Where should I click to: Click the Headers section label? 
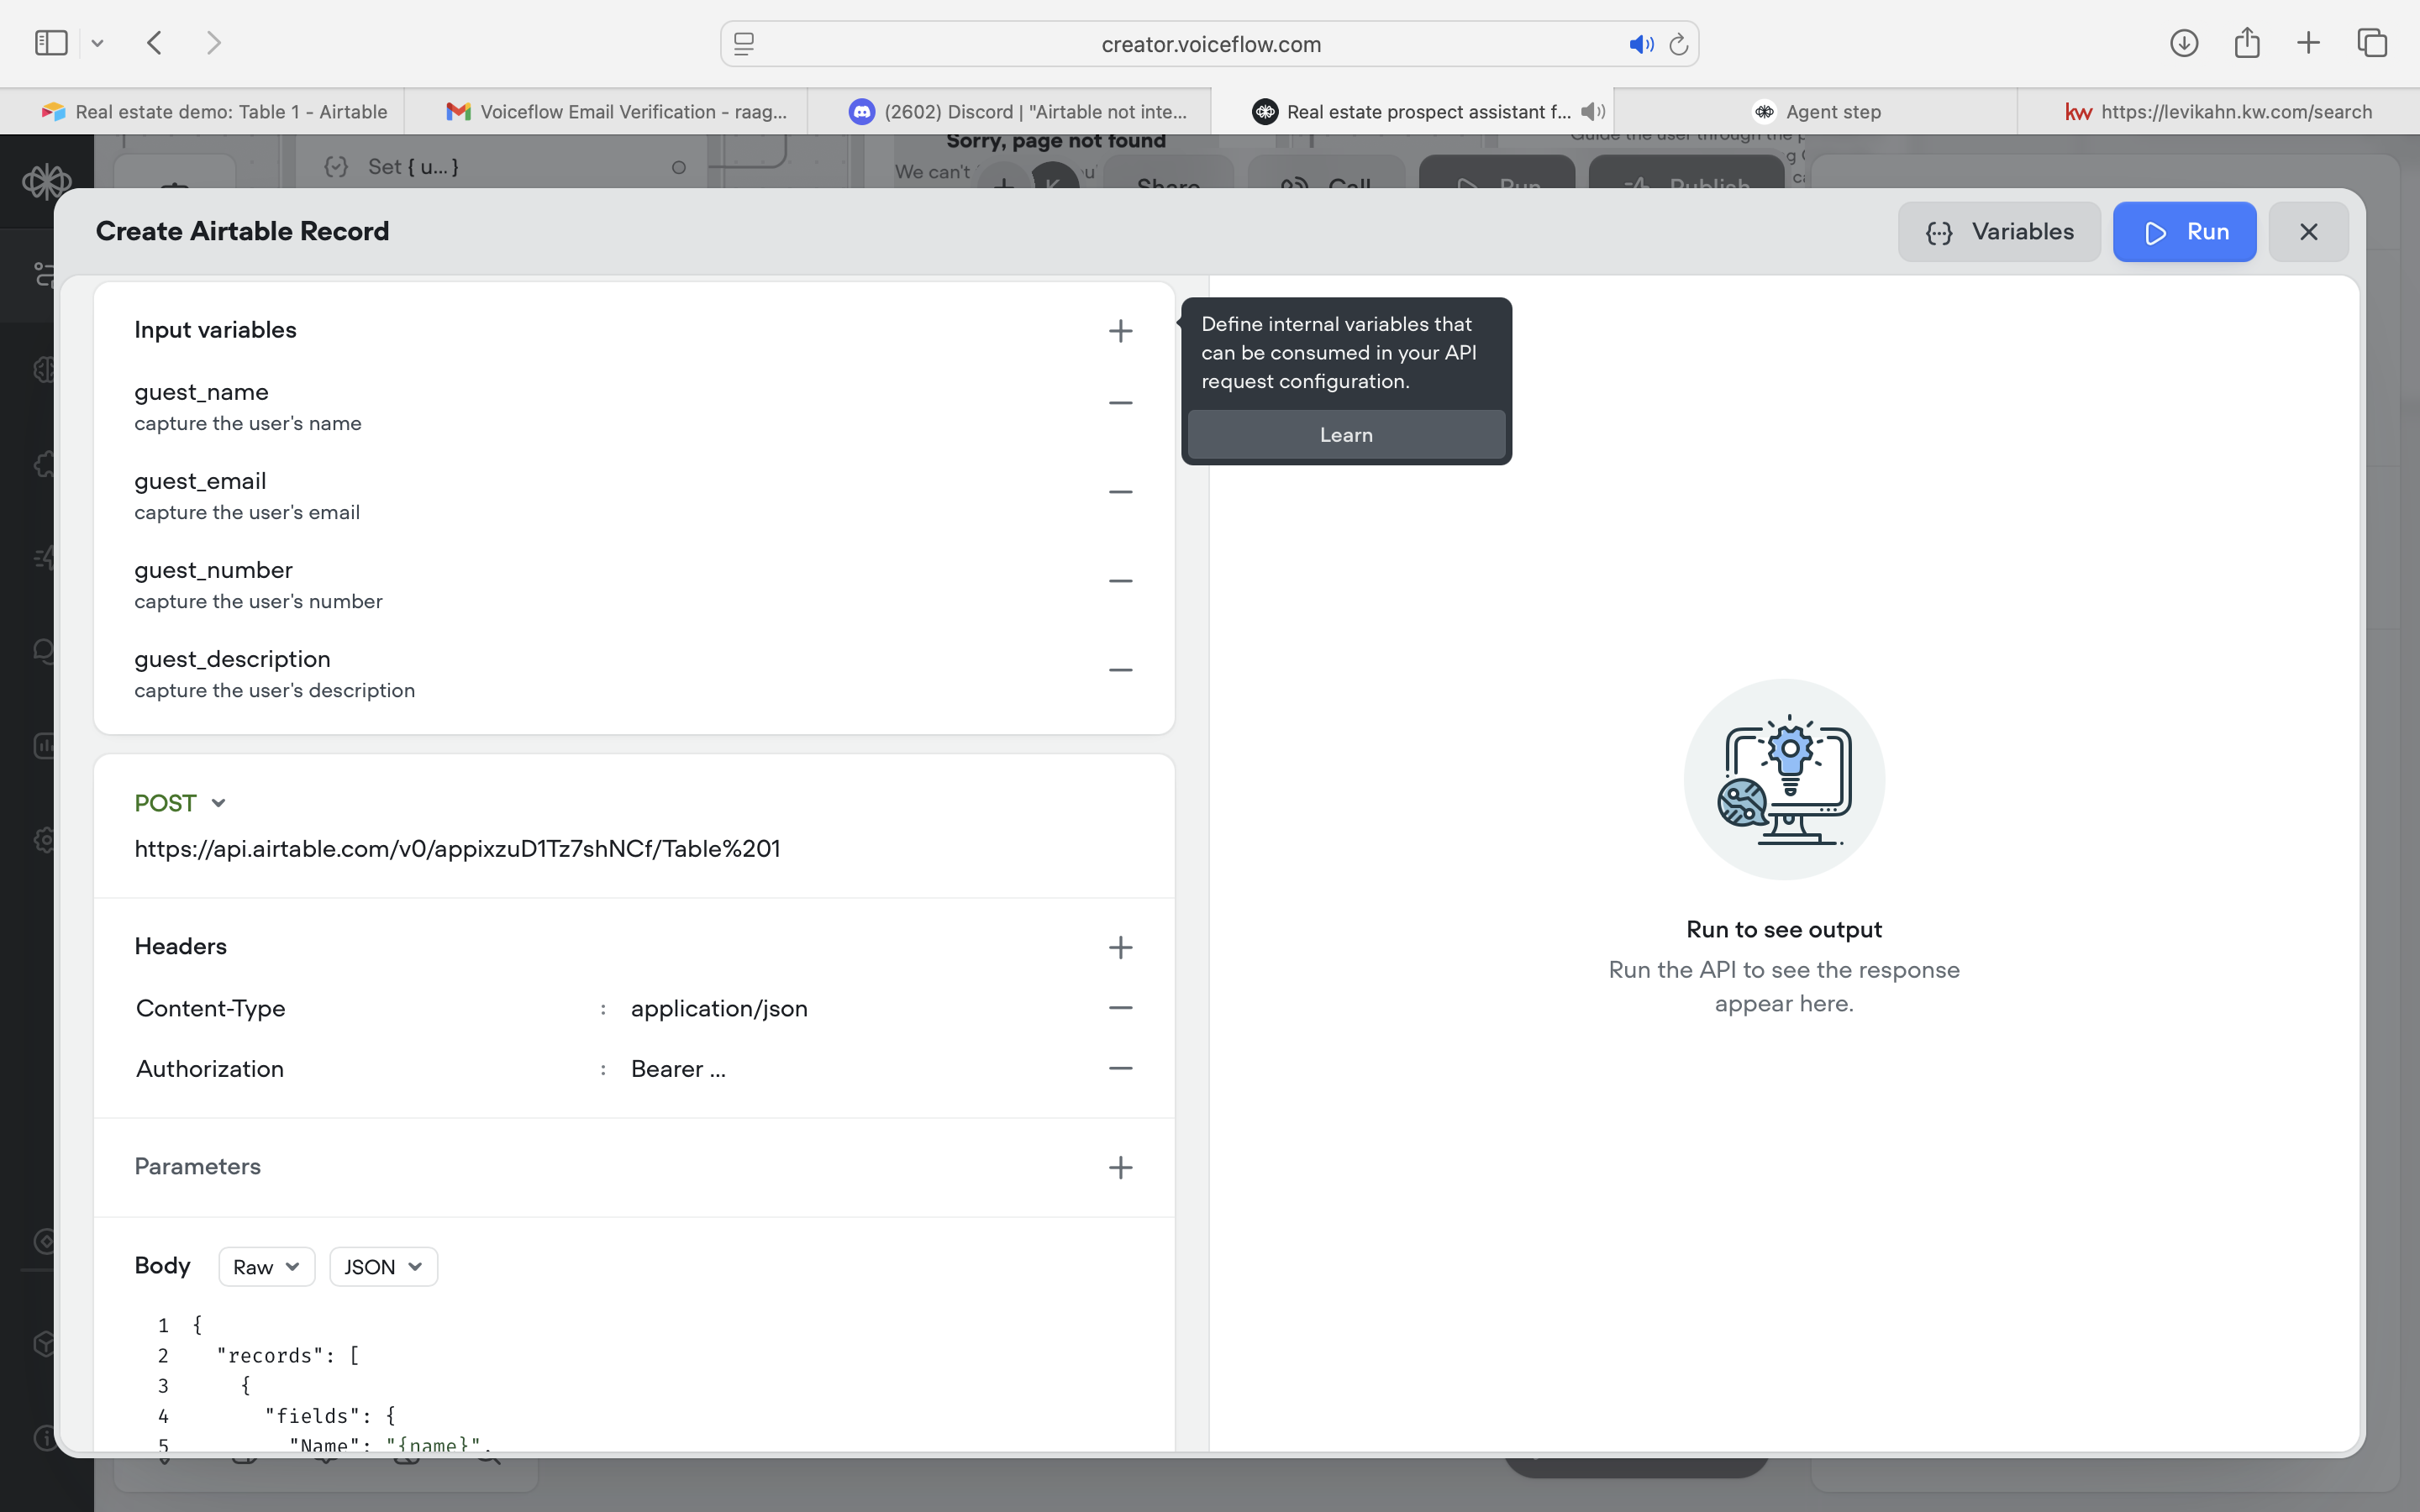pos(180,947)
